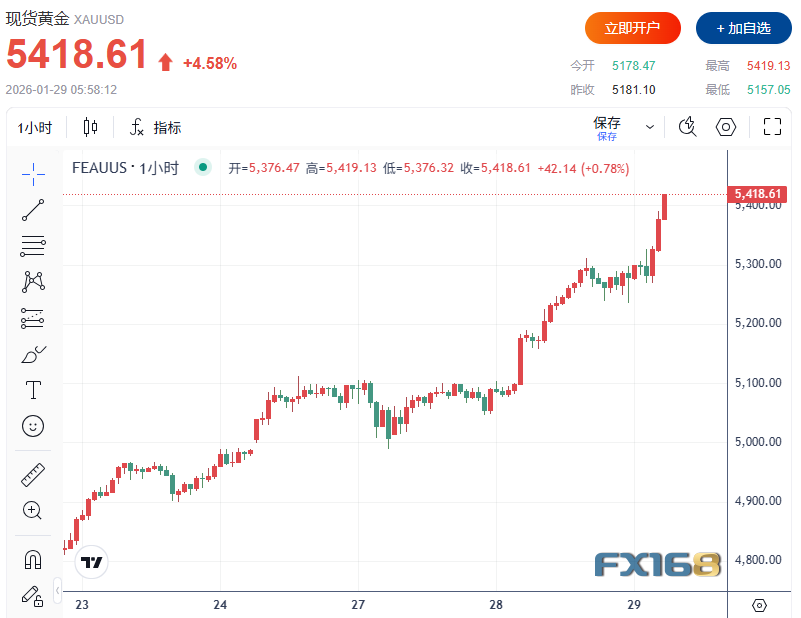Open the 指标 indicators menu
Image resolution: width=801 pixels, height=618 pixels.
tap(156, 128)
